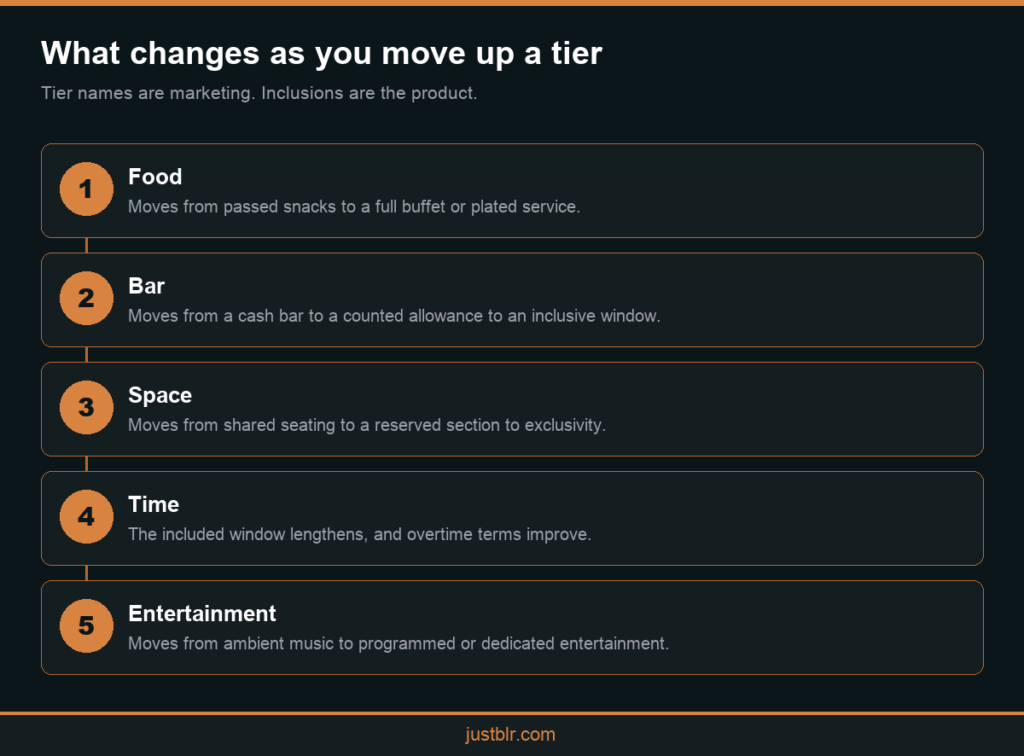This screenshot has height=756, width=1024.
Task: Click the orange number 1 circle
Action: click(86, 189)
